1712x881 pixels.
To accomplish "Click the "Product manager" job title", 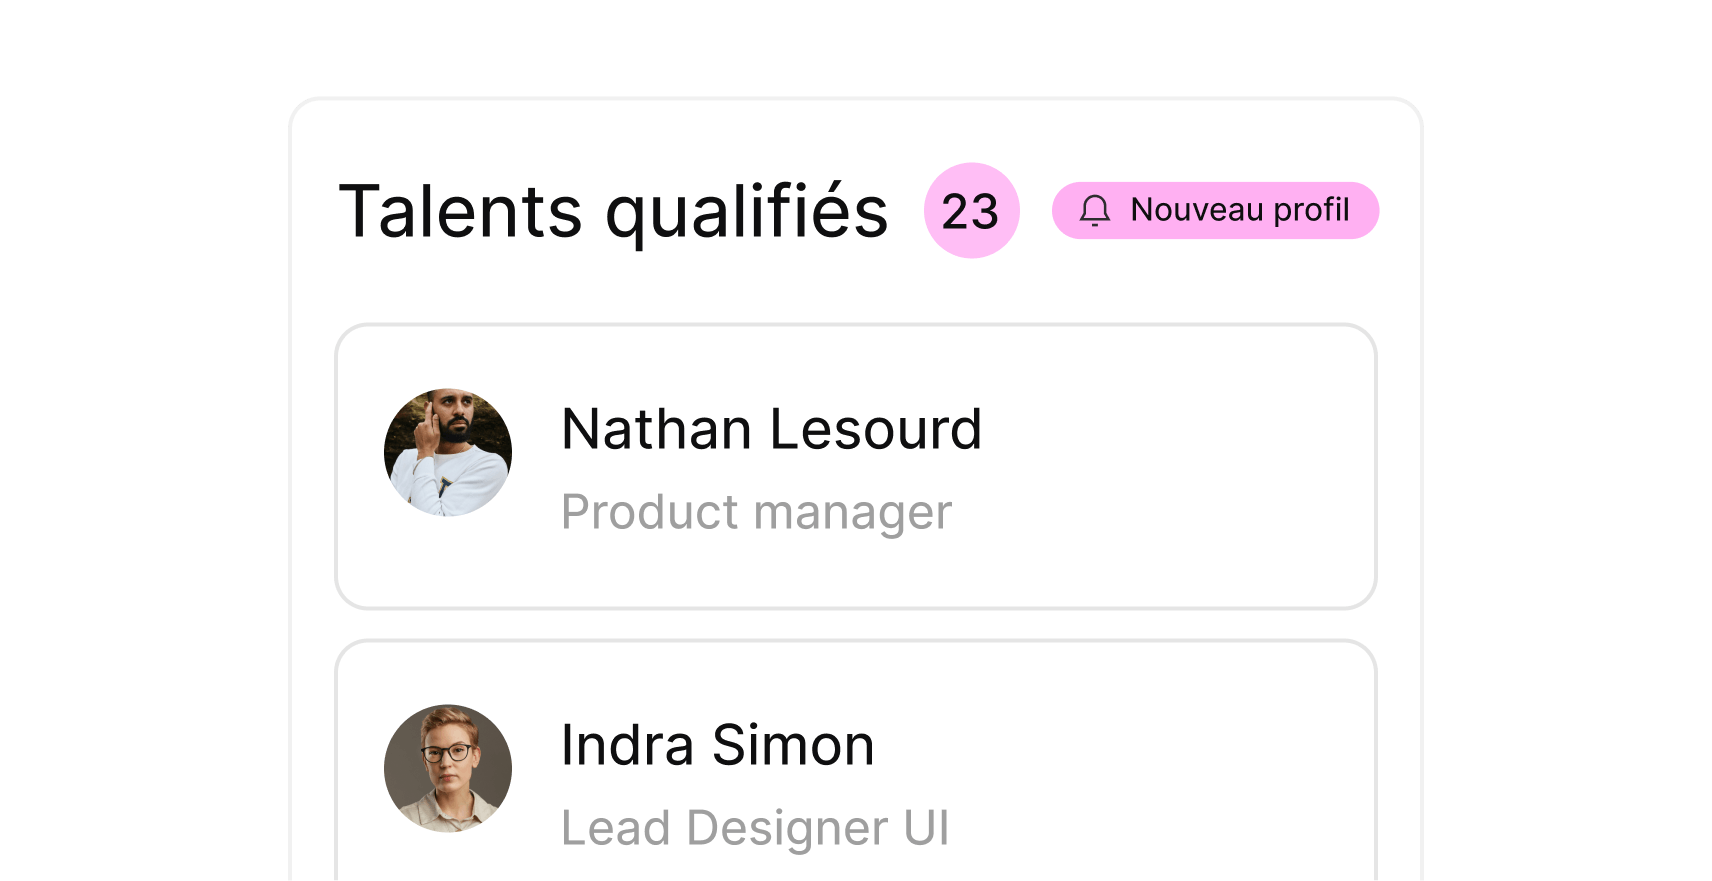I will [x=756, y=513].
